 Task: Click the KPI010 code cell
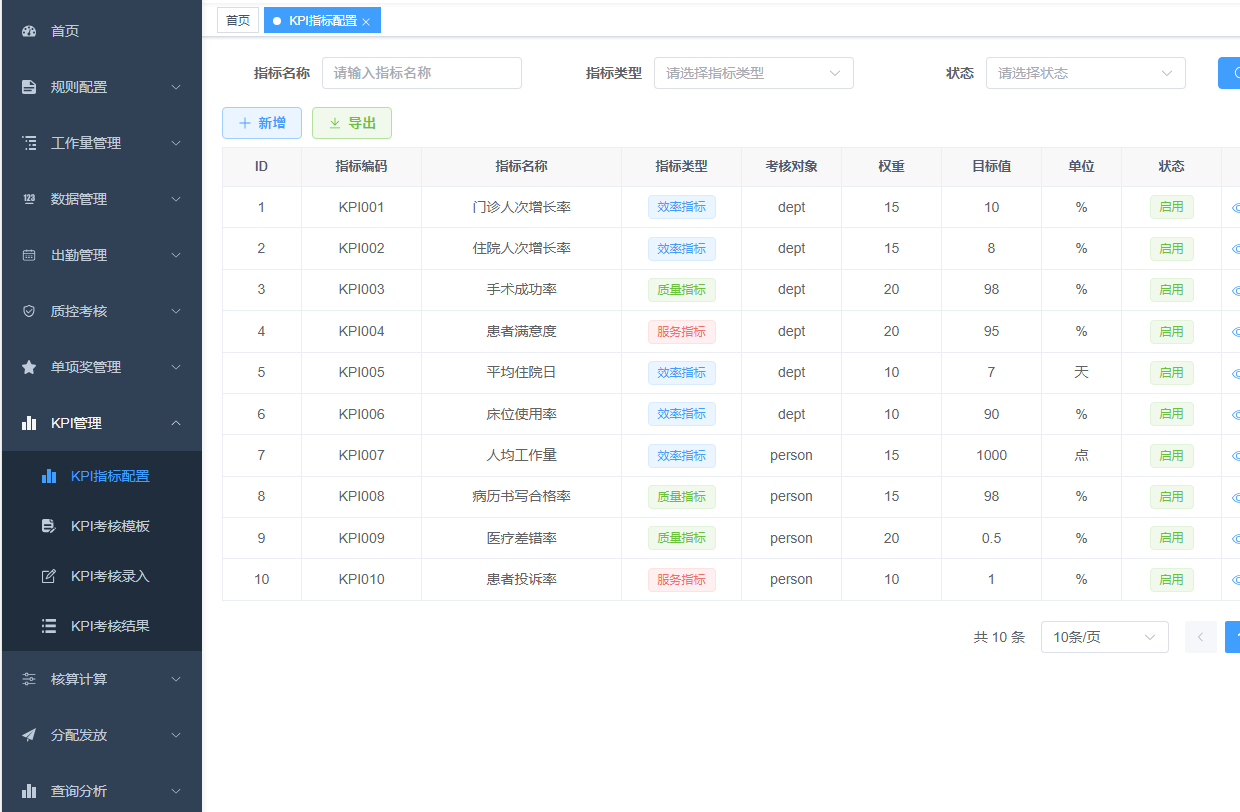[361, 579]
